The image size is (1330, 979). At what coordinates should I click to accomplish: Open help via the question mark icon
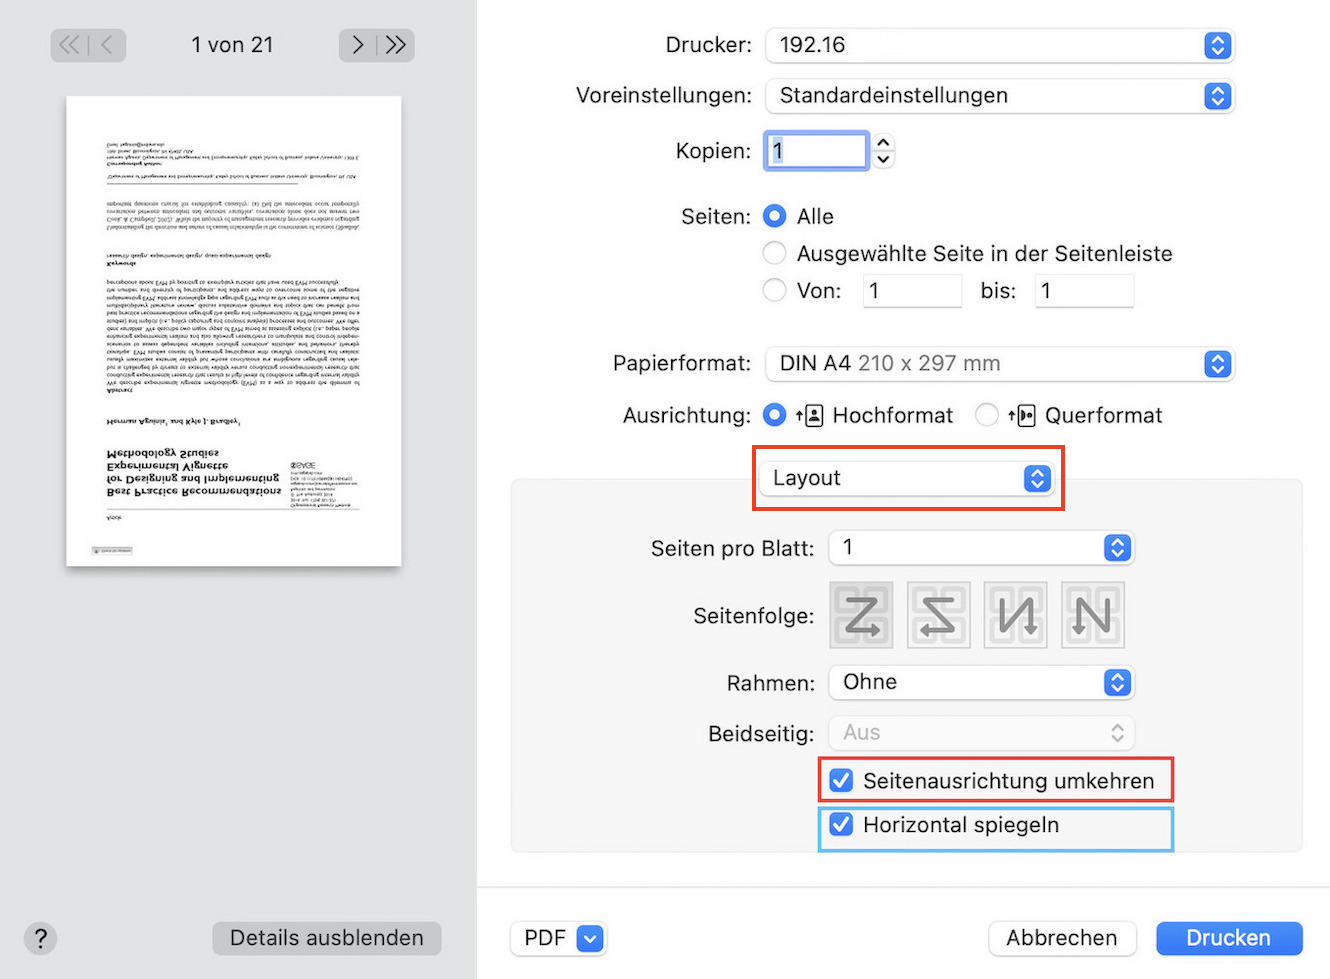tap(40, 938)
